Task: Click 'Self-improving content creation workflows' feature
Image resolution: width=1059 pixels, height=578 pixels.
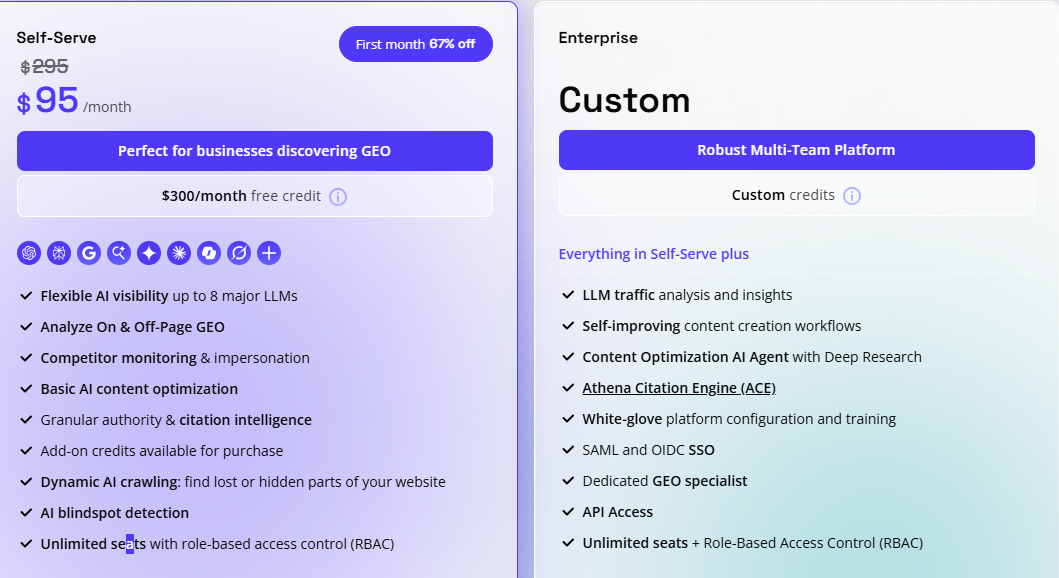Action: (x=721, y=326)
